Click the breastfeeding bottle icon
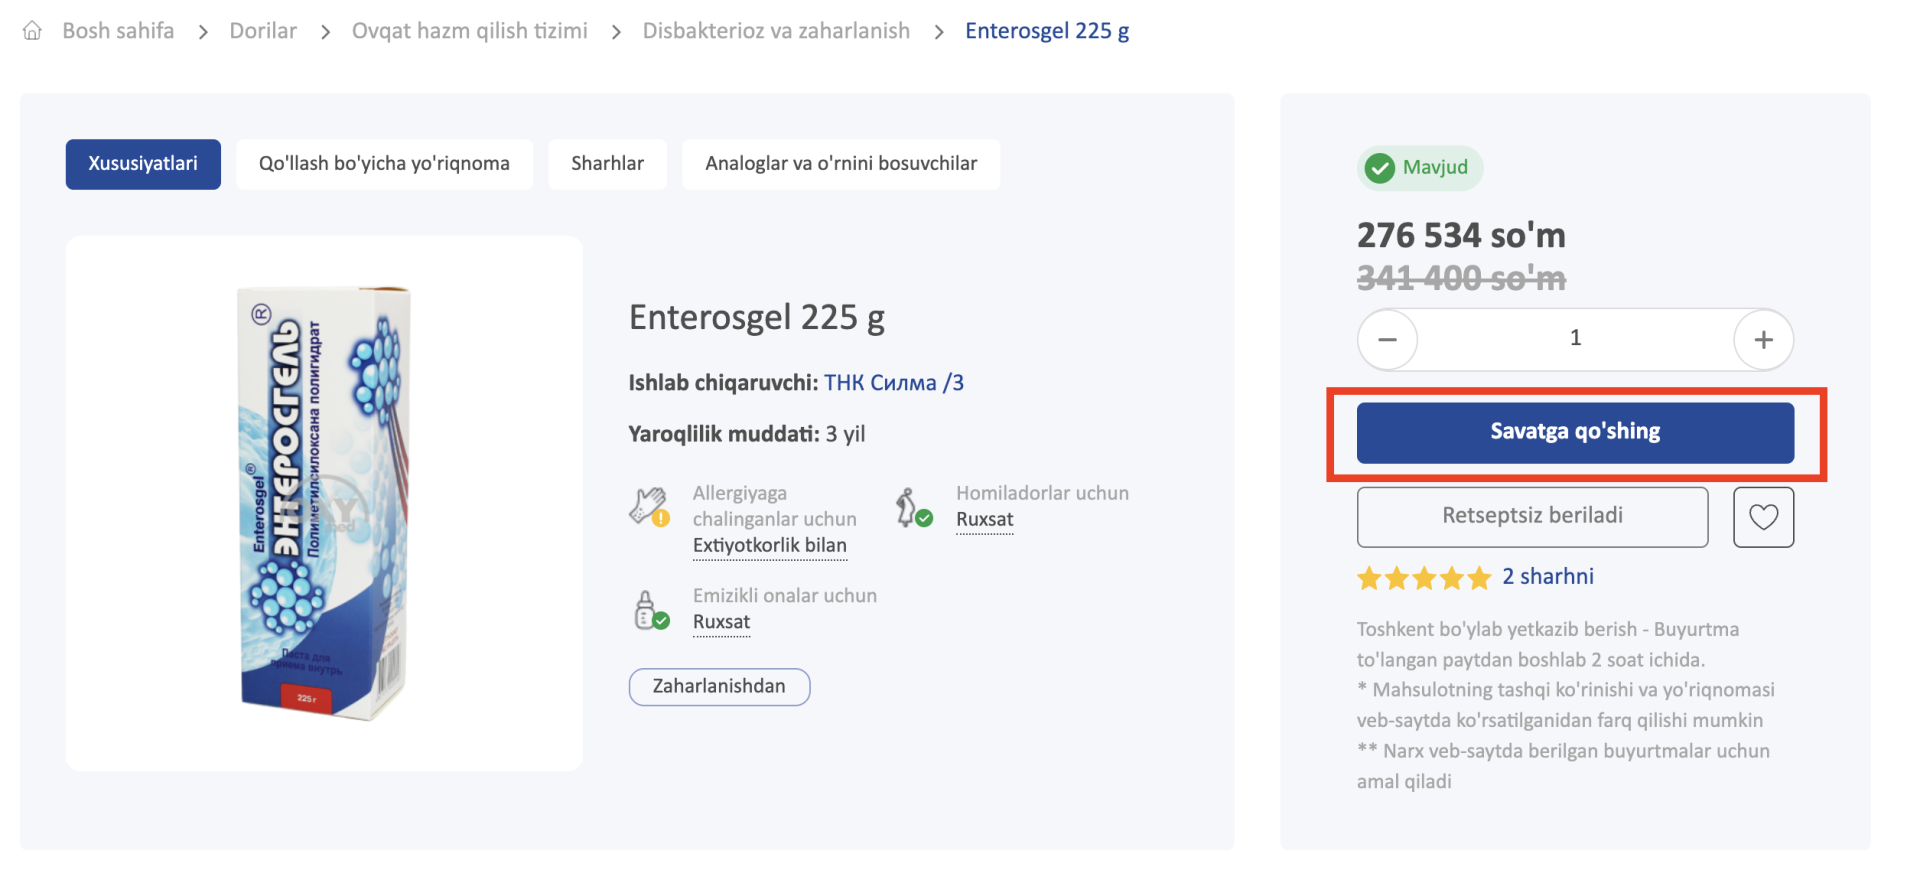1920x880 pixels. point(650,610)
